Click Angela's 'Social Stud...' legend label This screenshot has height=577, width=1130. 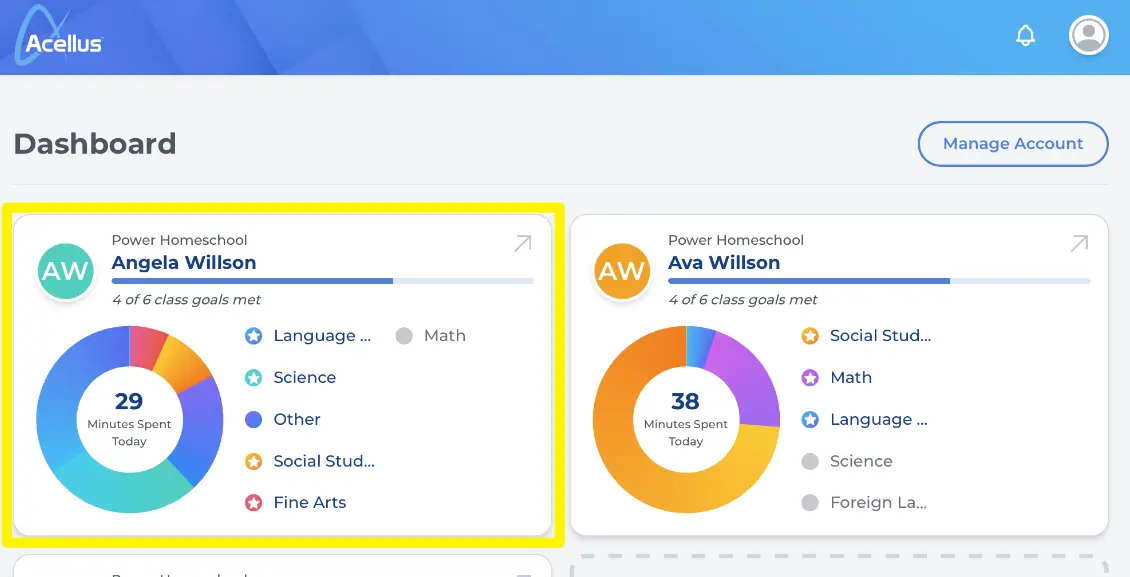click(x=324, y=461)
